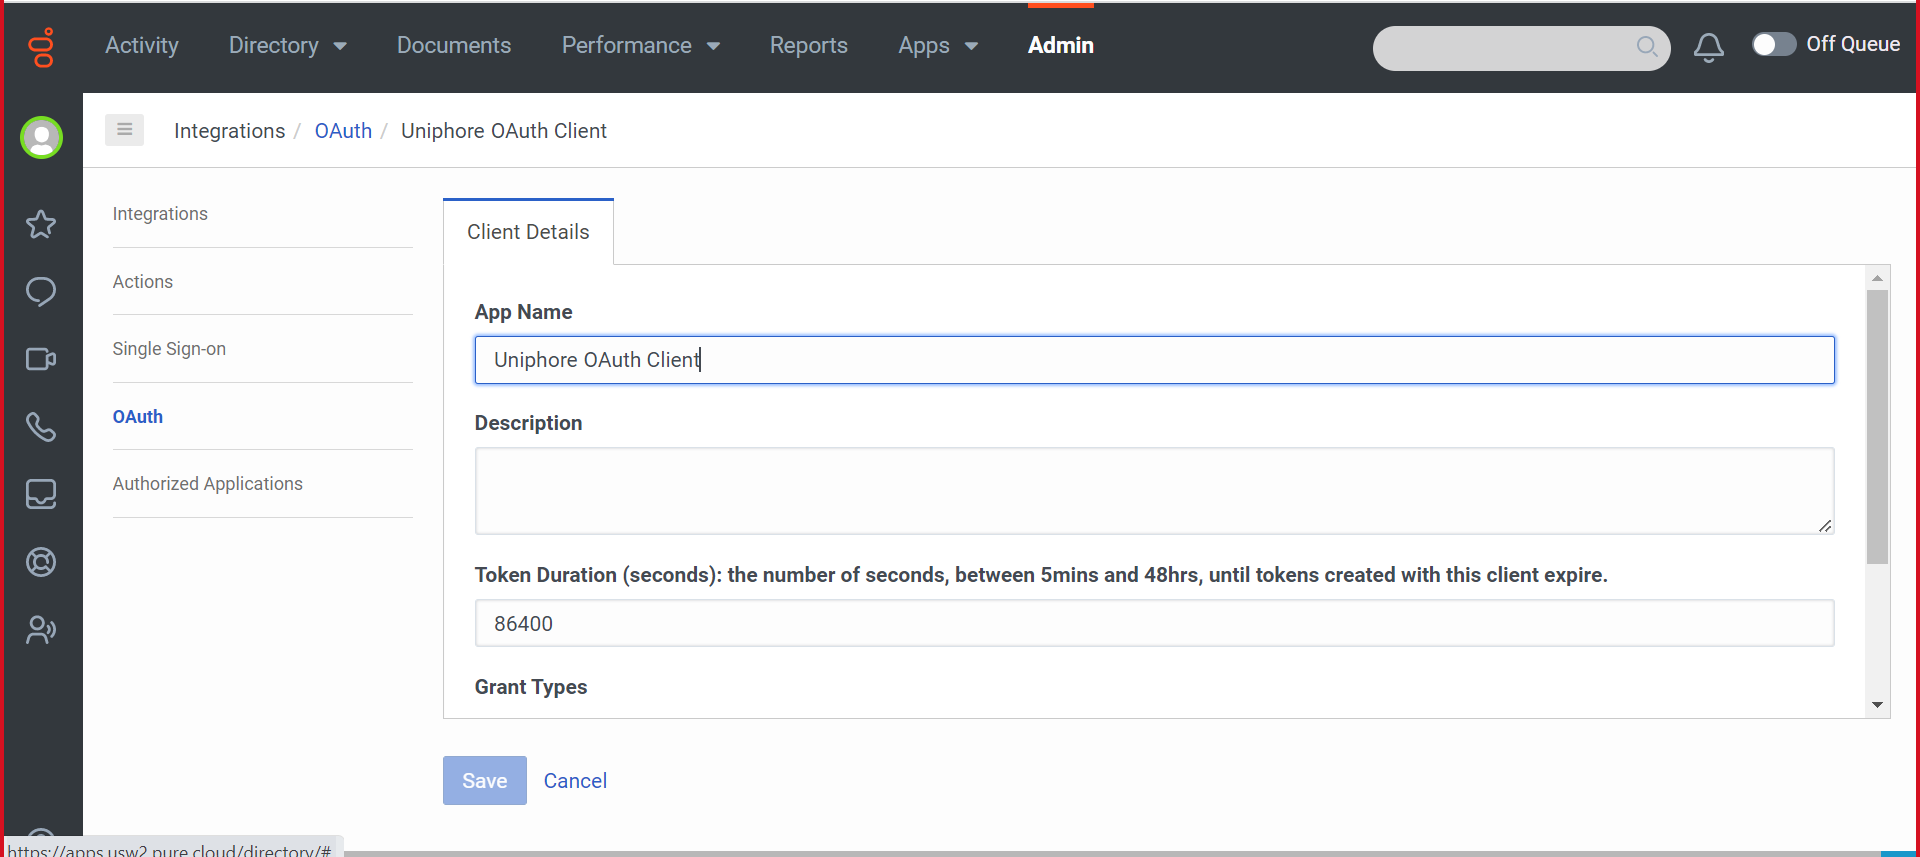
Task: Collapse the side menu with hamburger button
Action: point(125,130)
